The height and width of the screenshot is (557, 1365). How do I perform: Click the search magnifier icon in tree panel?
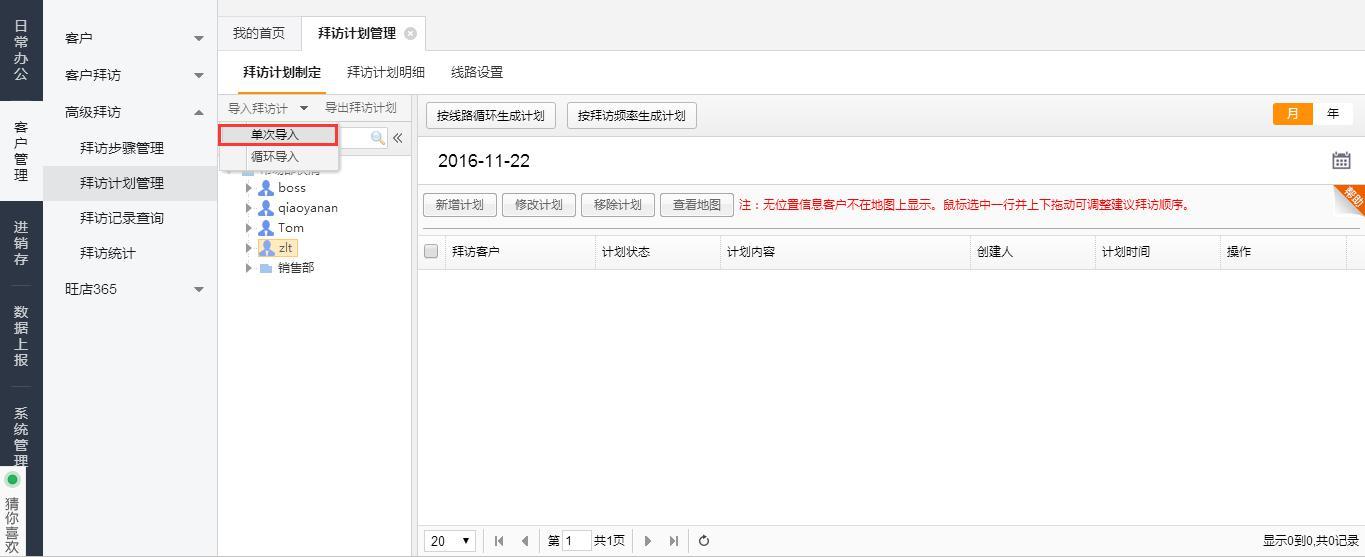tap(377, 138)
